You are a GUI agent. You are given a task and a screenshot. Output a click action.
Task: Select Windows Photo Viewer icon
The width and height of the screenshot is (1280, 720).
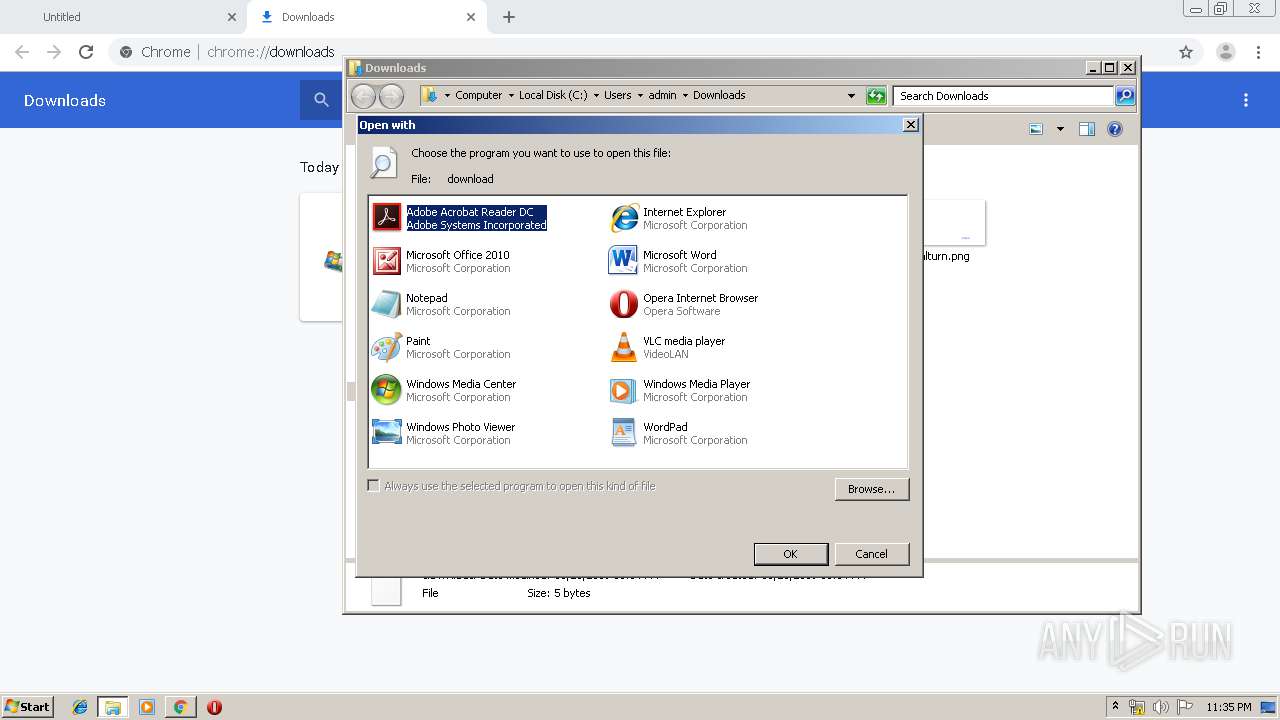(386, 432)
